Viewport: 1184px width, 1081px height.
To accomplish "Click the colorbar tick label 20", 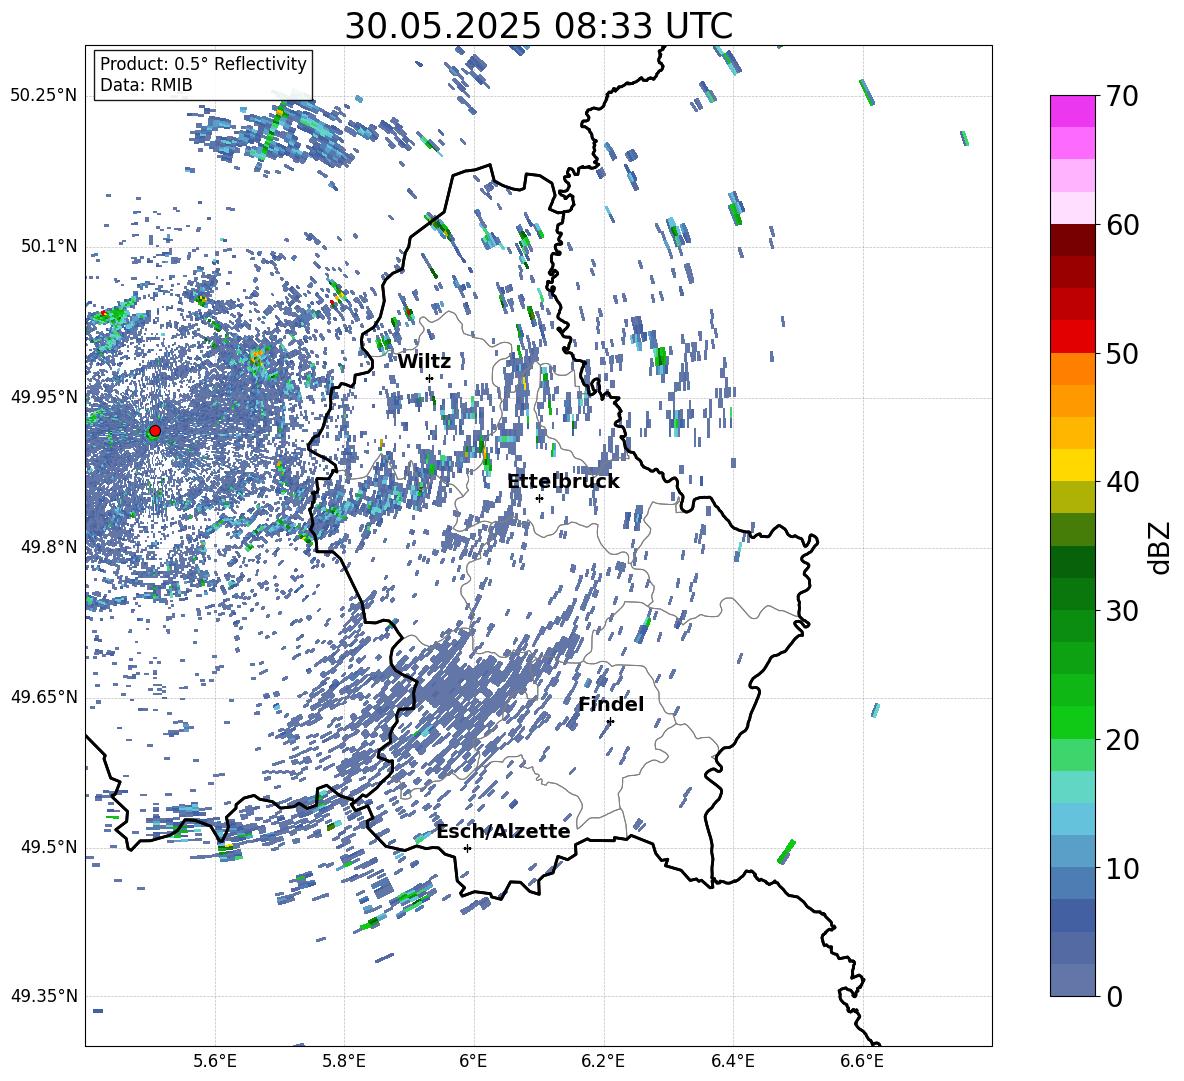I will (1123, 740).
